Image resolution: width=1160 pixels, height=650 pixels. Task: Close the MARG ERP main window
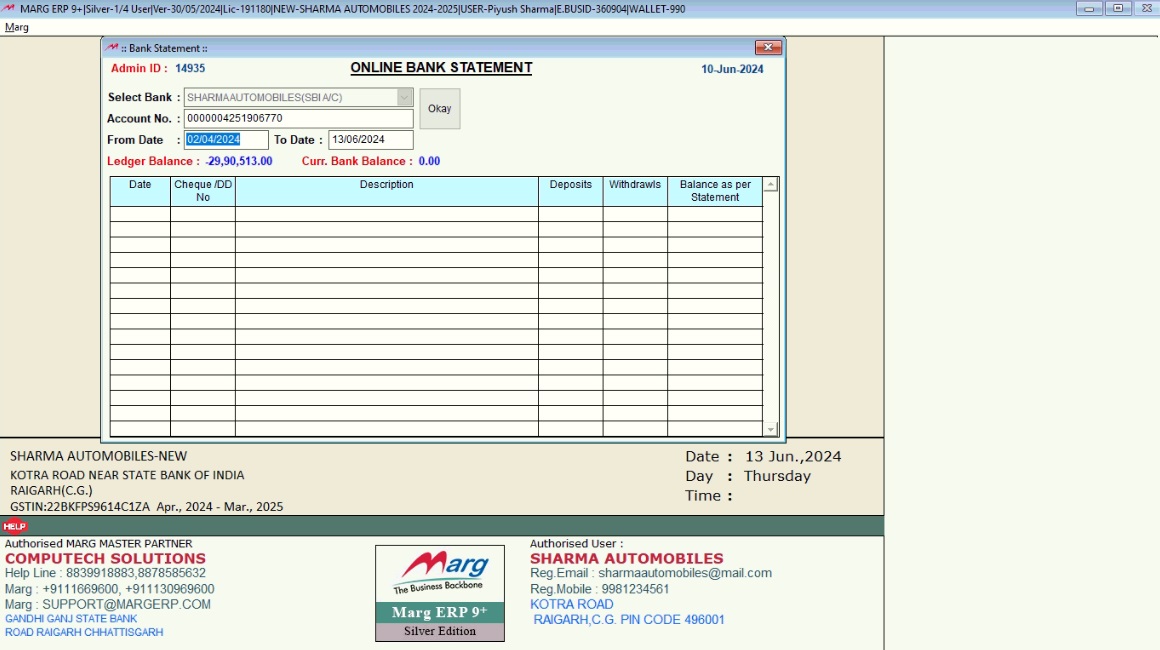(x=1147, y=9)
